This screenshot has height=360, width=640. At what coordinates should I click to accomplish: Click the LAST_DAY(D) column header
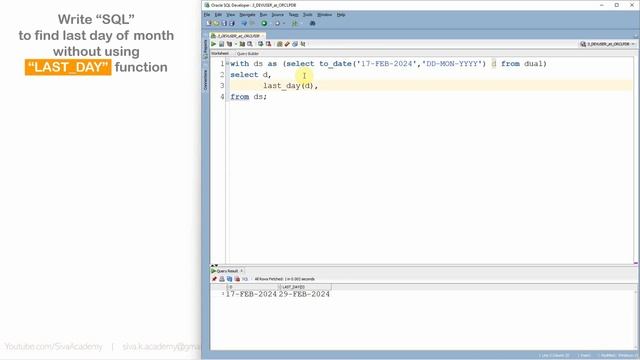tap(305, 287)
